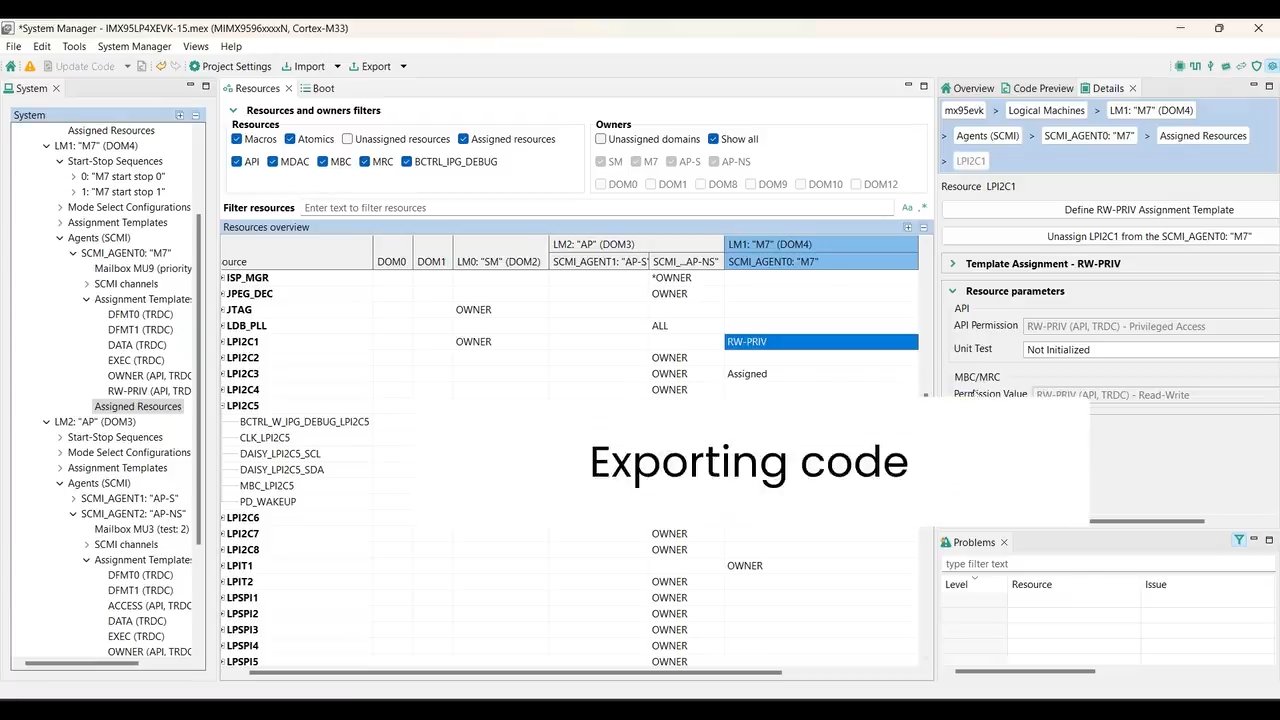Open the File menu
This screenshot has height=720, width=1280.
point(13,46)
